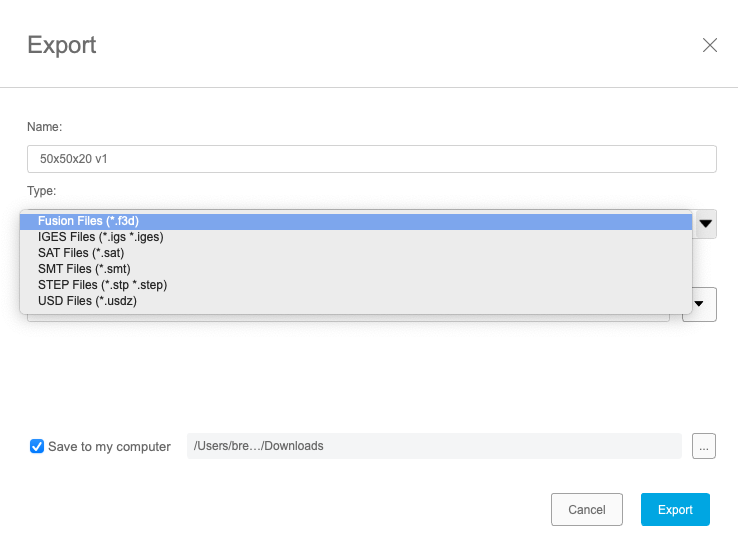Open the Type dropdown arrow
This screenshot has width=738, height=541.
(x=706, y=224)
